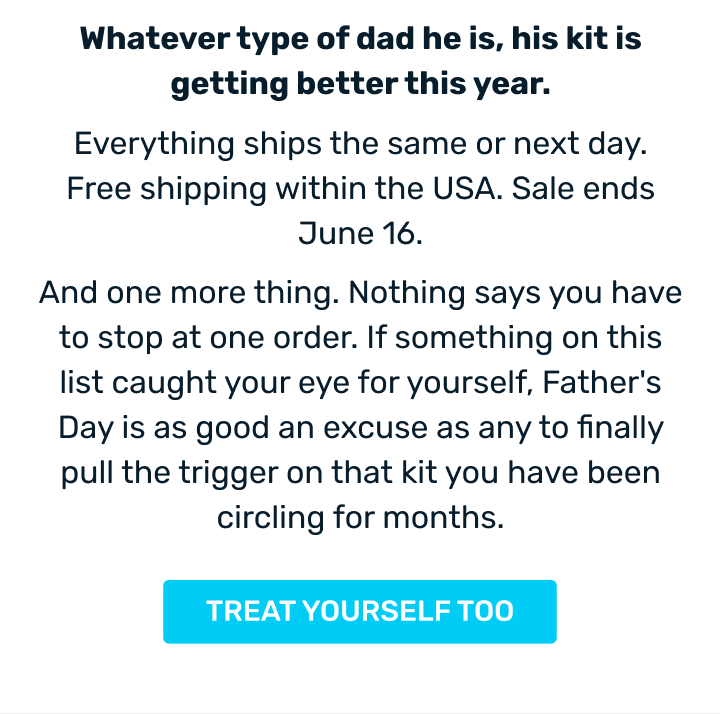The height and width of the screenshot is (714, 720).
Task: Click the headline line 'Whatever type of dad he is'
Action: pos(292,39)
